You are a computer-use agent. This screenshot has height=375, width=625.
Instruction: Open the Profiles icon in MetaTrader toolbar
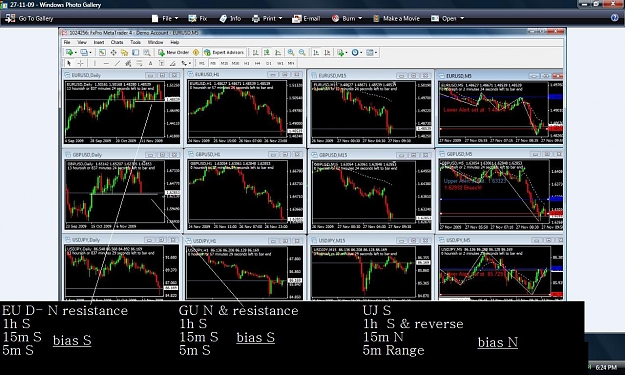click(x=84, y=52)
